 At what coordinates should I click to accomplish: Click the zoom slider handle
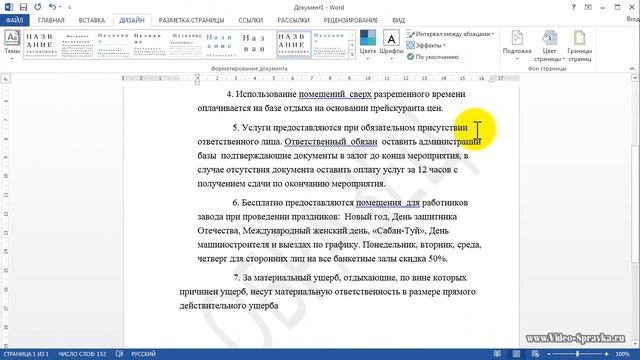point(578,354)
